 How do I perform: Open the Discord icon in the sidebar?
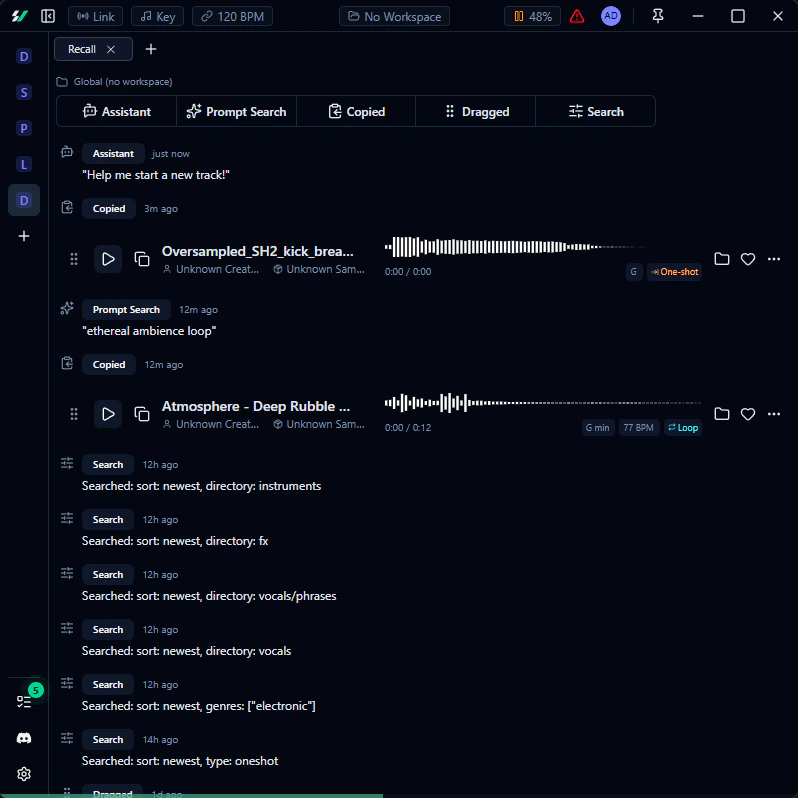[24, 738]
